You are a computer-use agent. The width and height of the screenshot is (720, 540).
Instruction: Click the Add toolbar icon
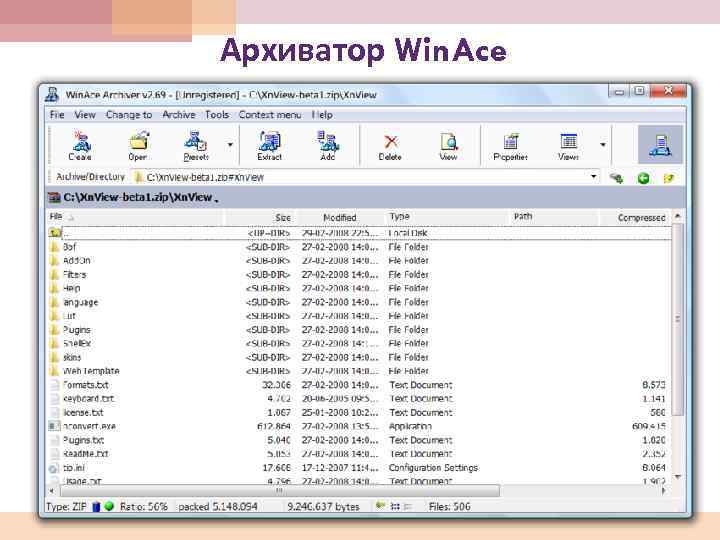tap(327, 146)
